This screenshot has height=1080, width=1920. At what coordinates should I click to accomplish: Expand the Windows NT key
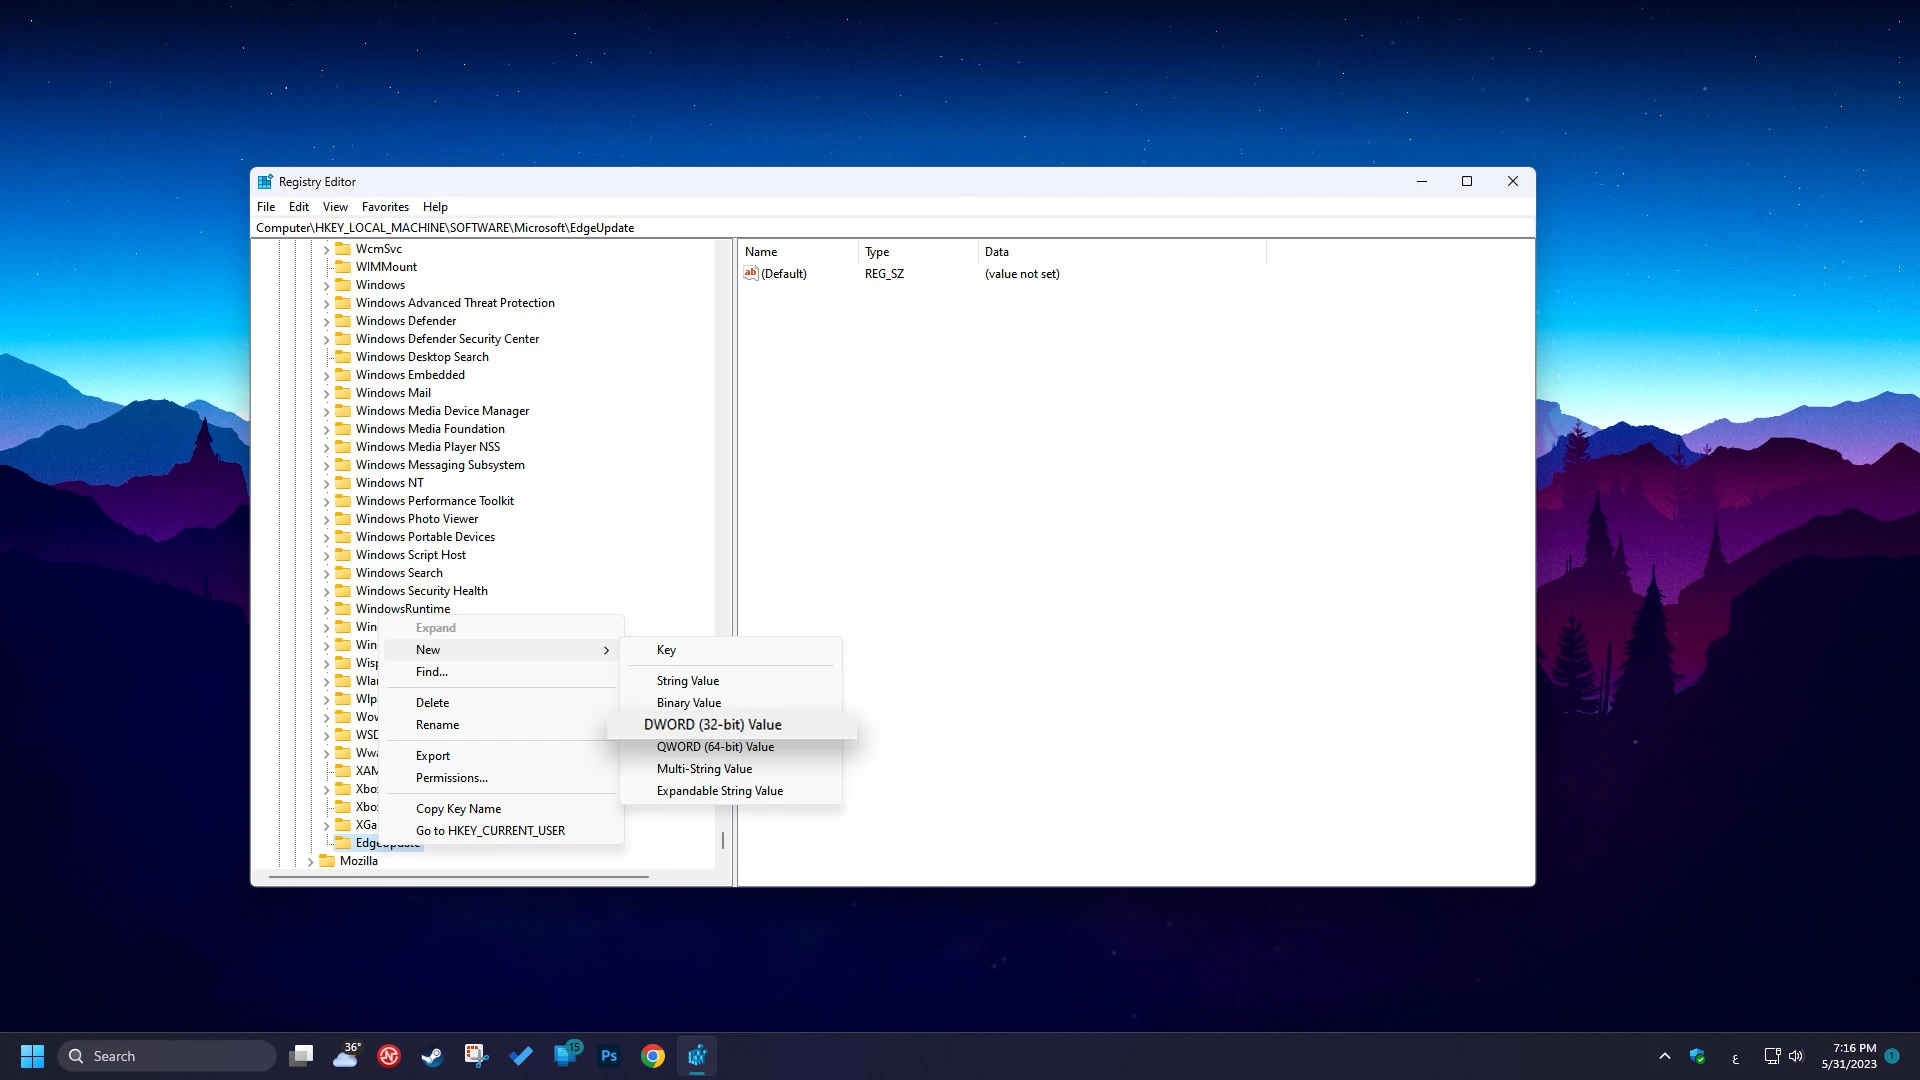click(x=326, y=484)
